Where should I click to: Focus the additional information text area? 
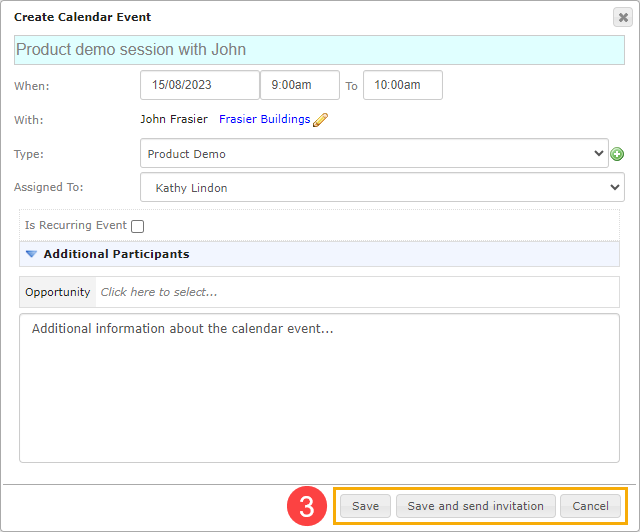(319, 388)
